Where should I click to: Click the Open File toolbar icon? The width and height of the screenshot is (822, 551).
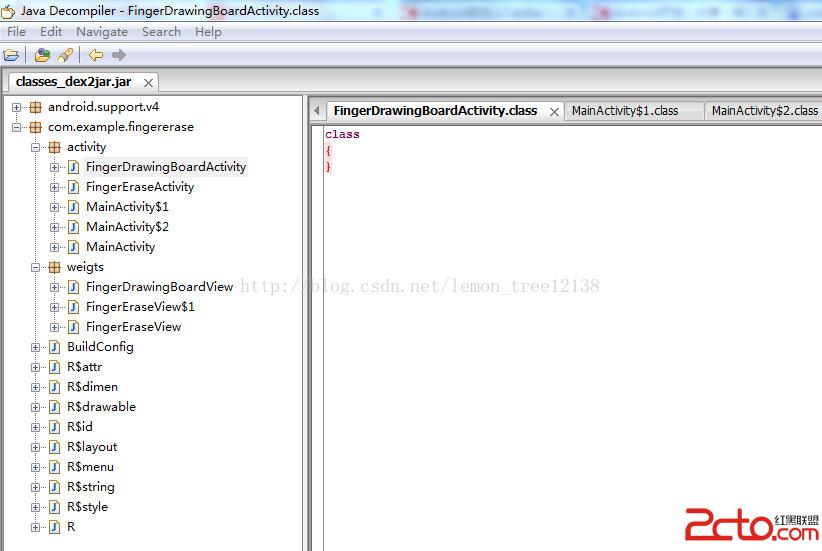click(x=11, y=55)
